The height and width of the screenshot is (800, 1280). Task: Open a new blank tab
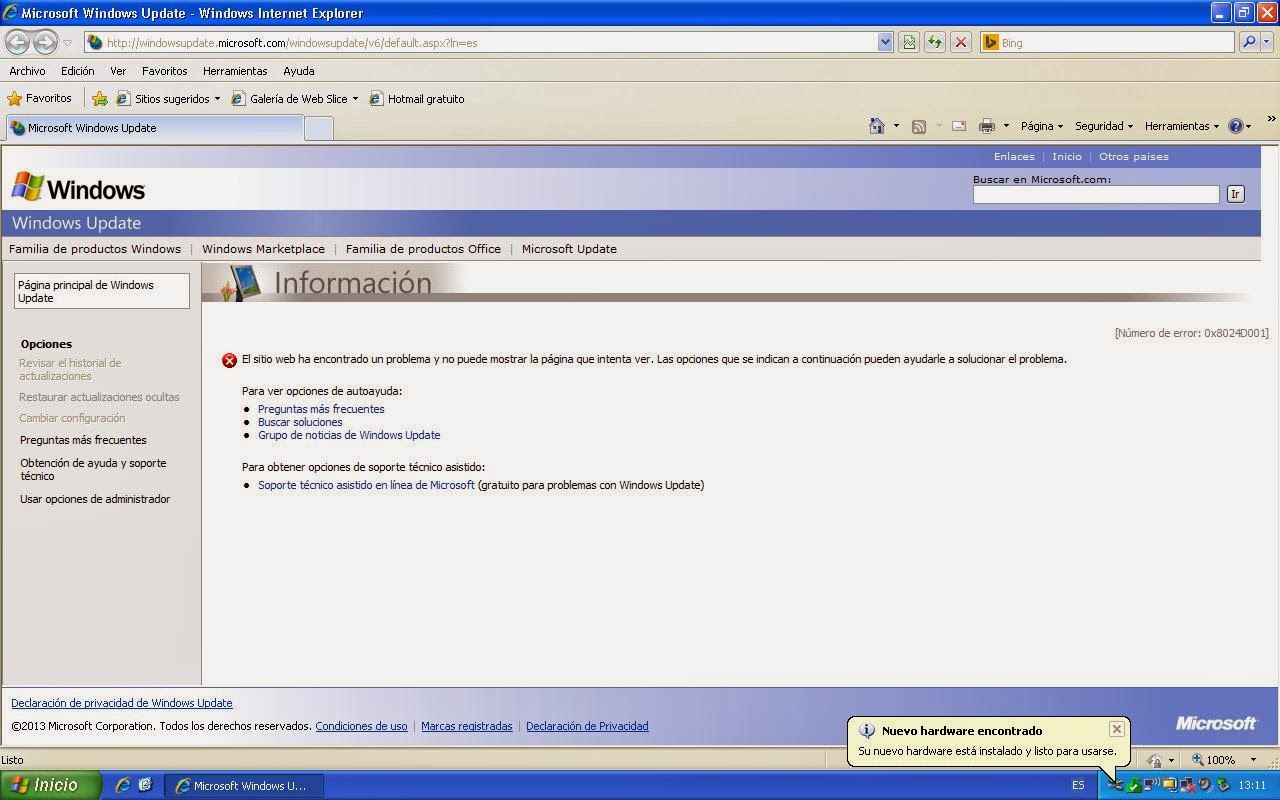pos(318,128)
